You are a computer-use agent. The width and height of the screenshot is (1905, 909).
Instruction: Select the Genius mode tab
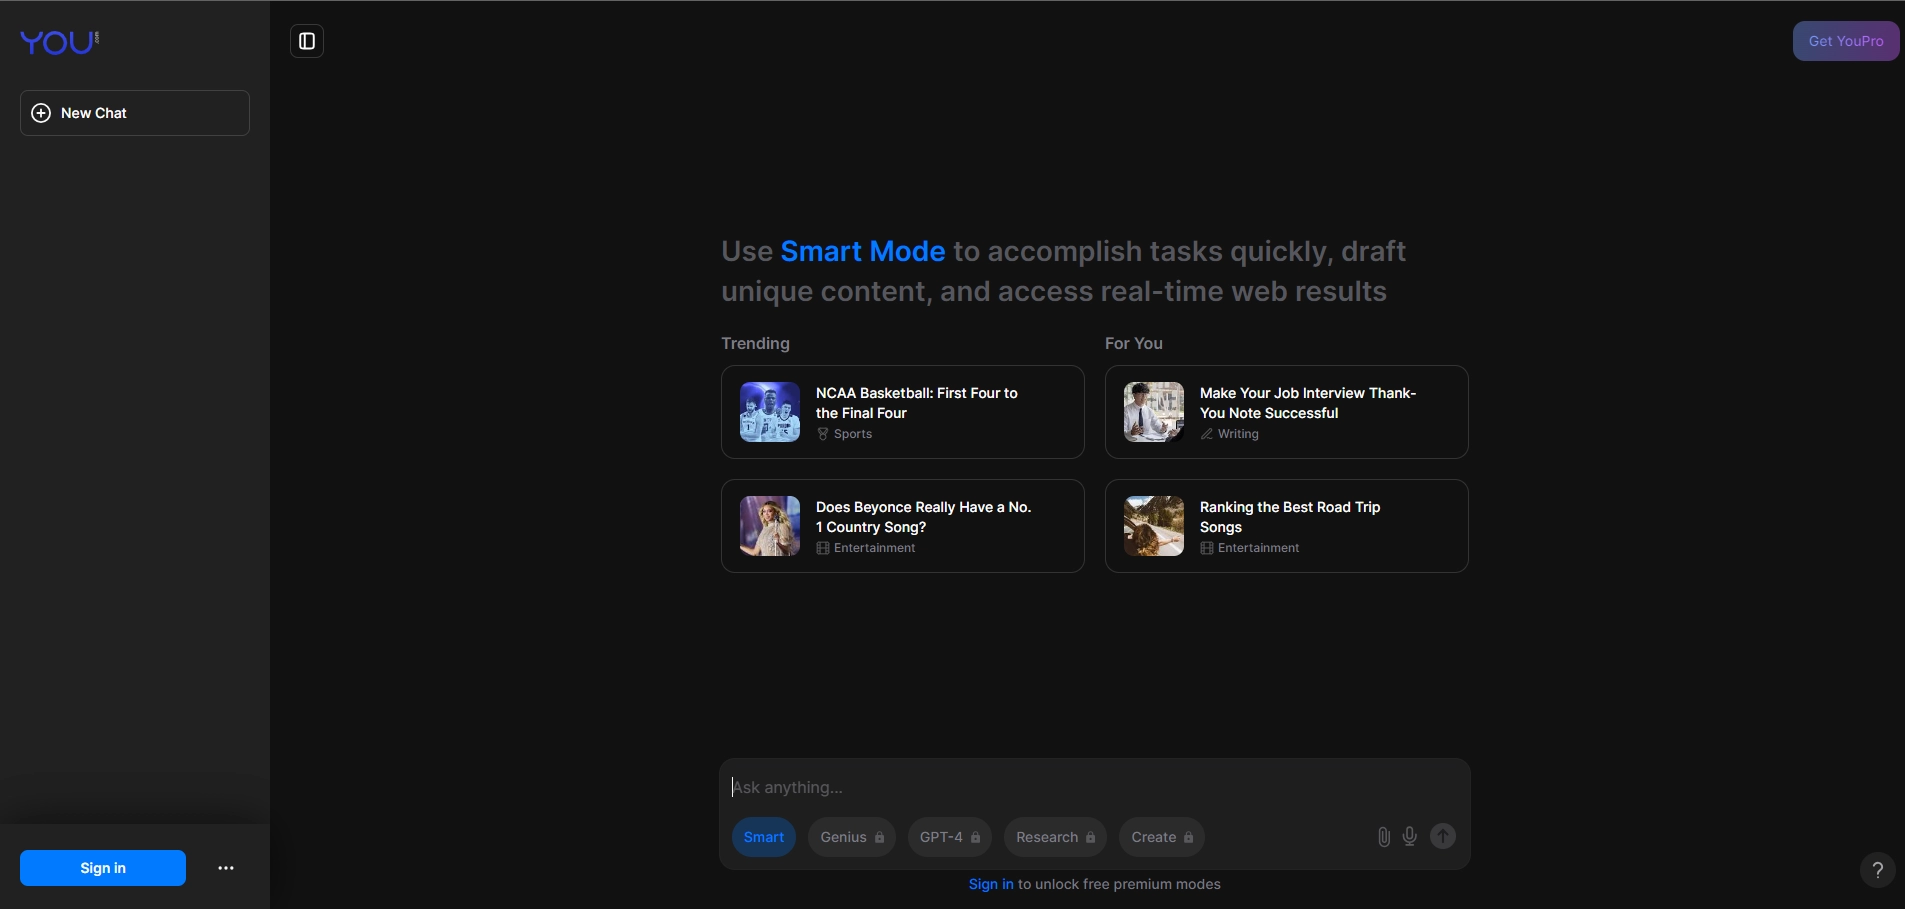(x=852, y=837)
